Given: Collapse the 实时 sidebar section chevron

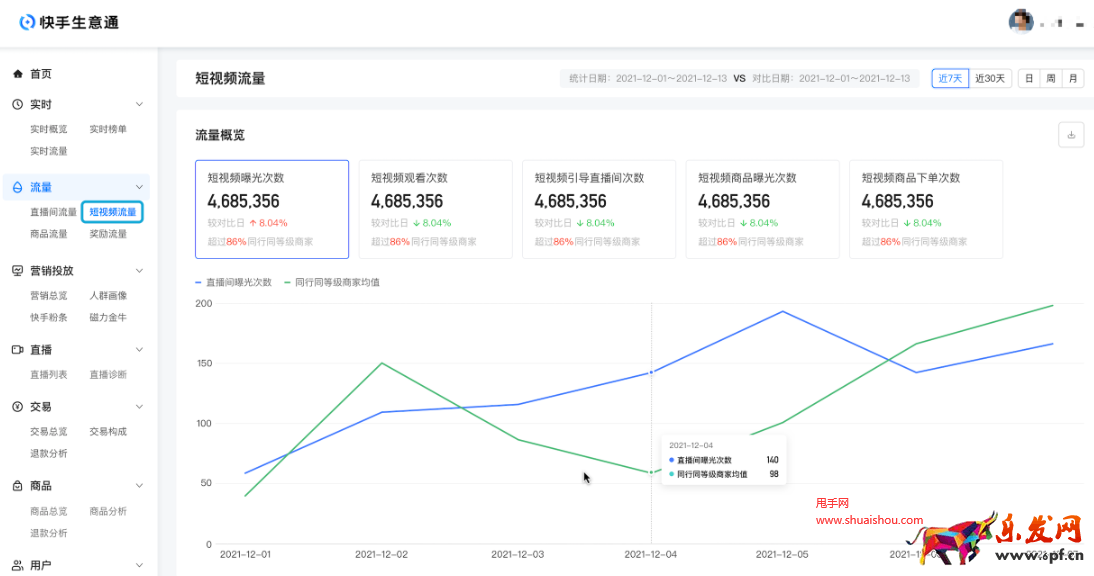Looking at the screenshot, I should click(x=139, y=104).
